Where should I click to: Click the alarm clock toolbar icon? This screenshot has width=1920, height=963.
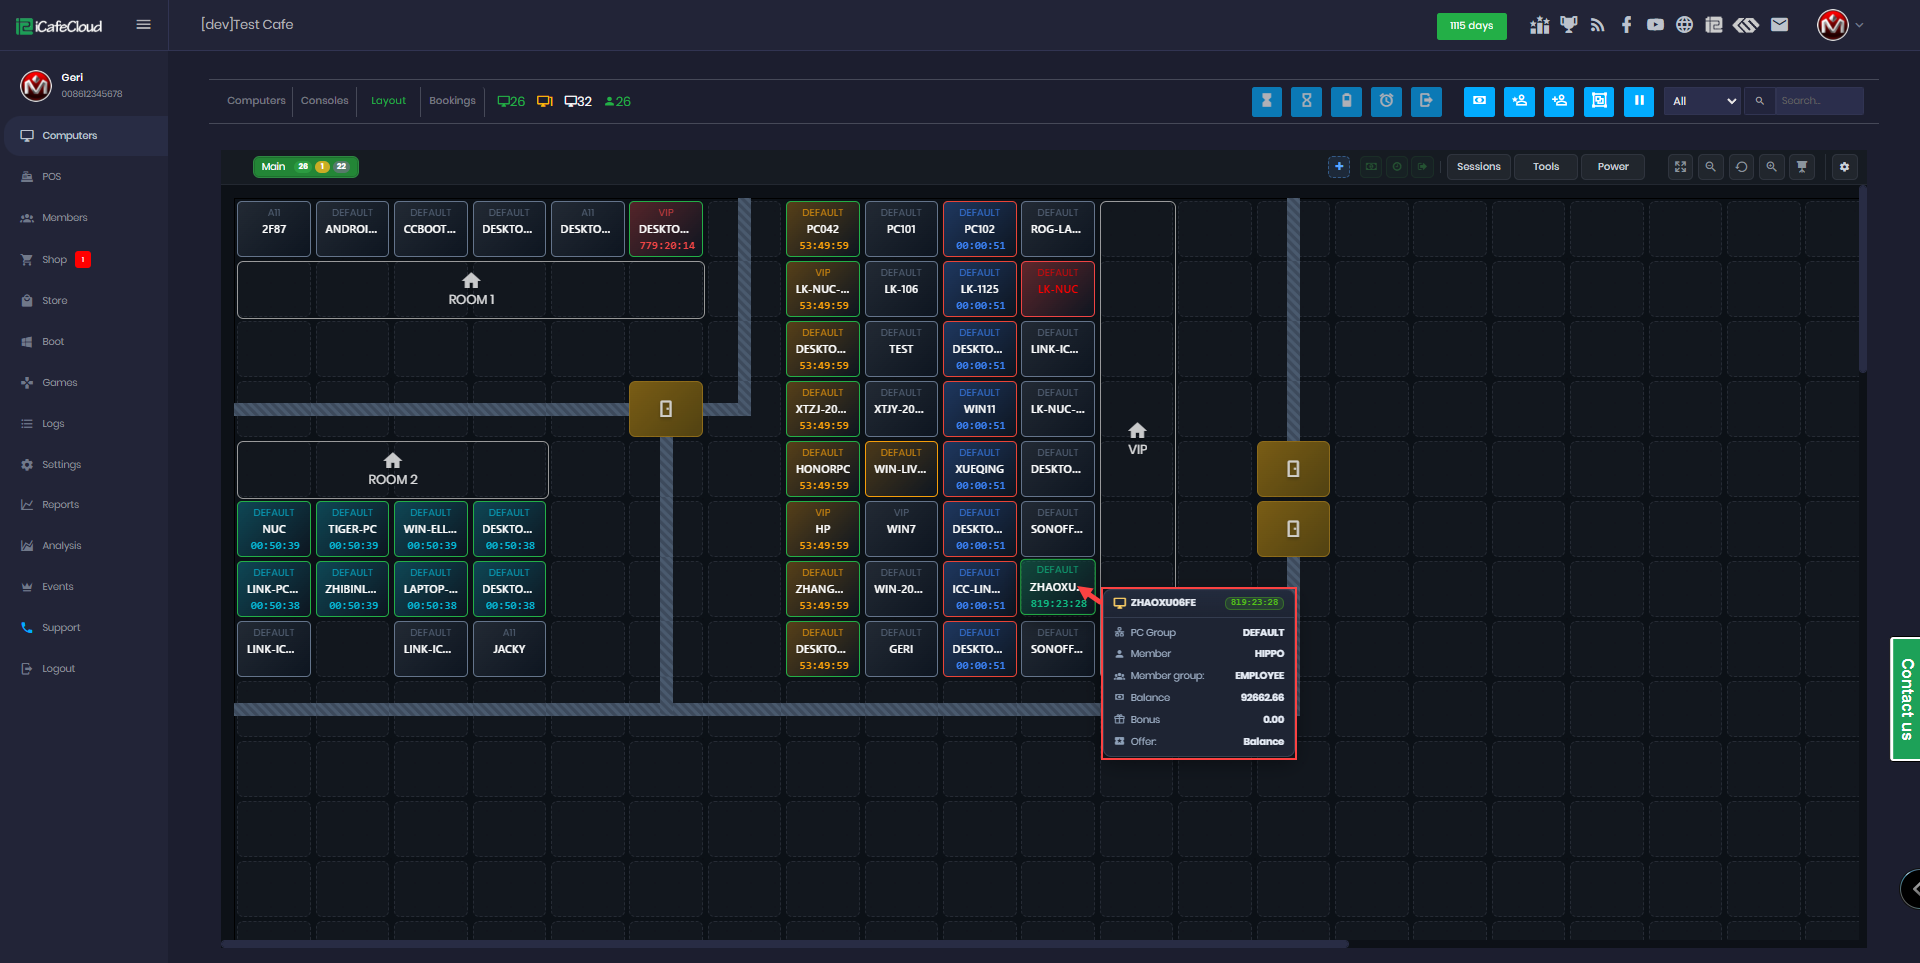click(x=1386, y=101)
